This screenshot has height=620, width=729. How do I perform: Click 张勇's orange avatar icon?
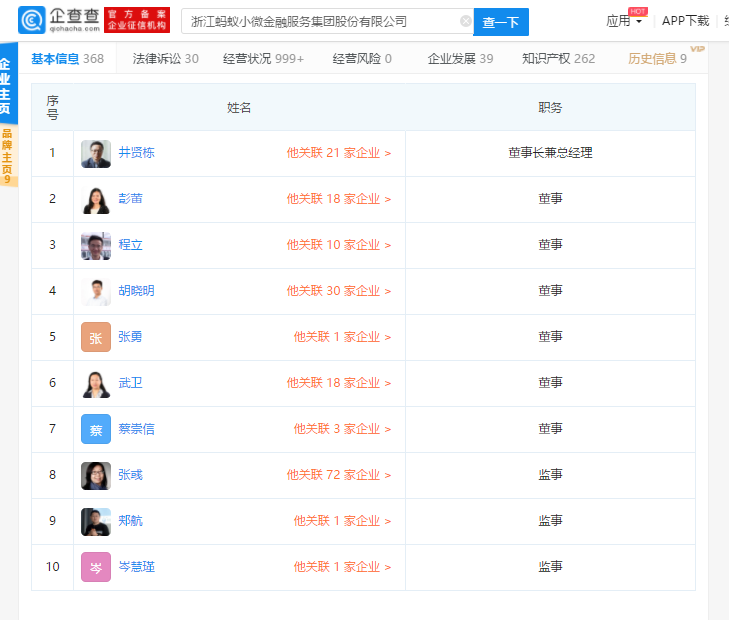tap(96, 338)
